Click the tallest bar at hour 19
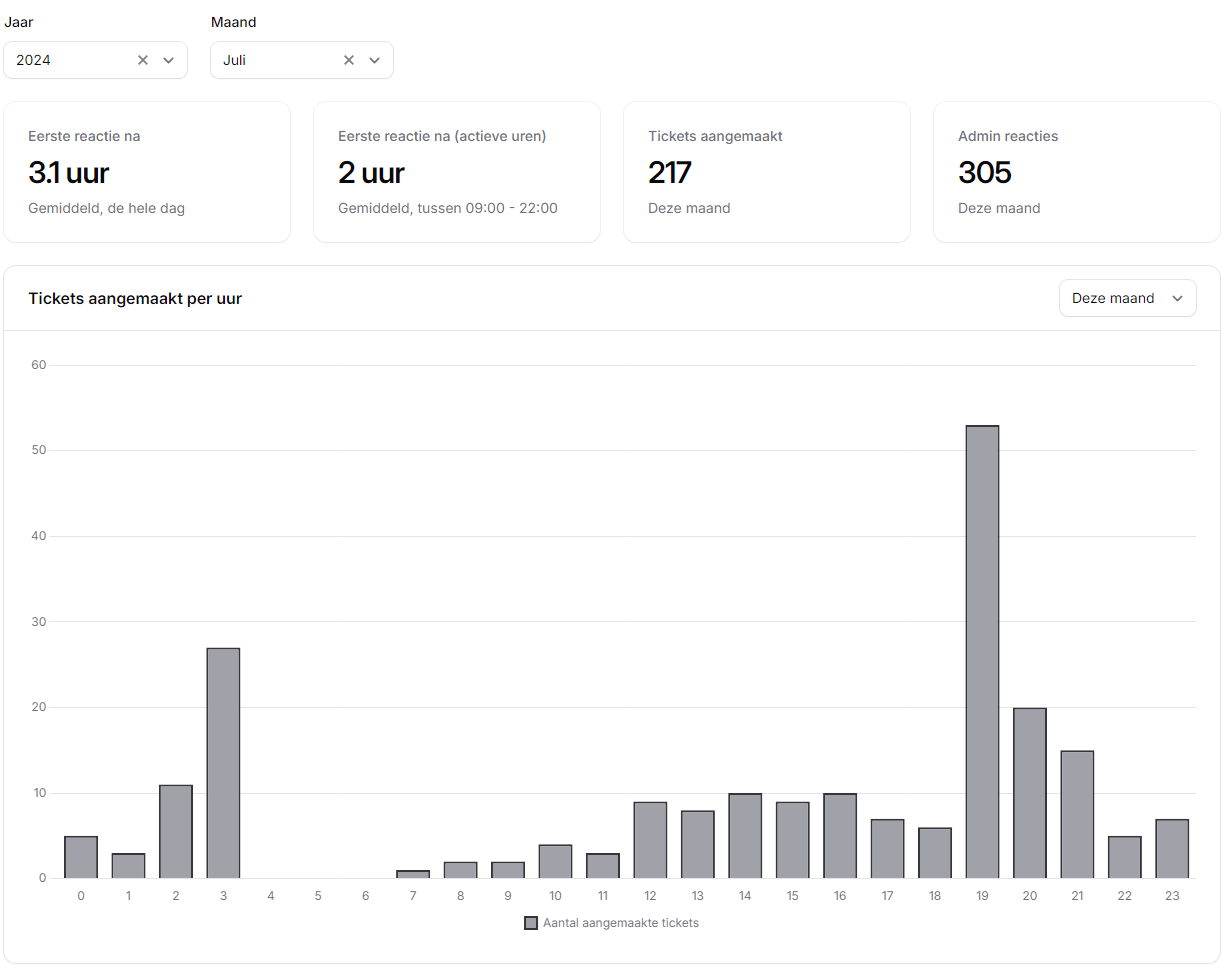The width and height of the screenshot is (1228, 979). [982, 652]
